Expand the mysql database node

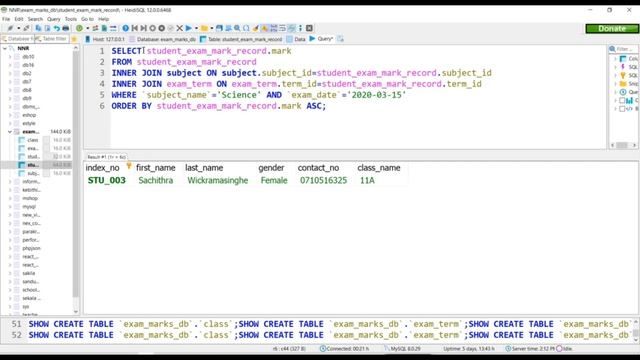[x=10, y=207]
